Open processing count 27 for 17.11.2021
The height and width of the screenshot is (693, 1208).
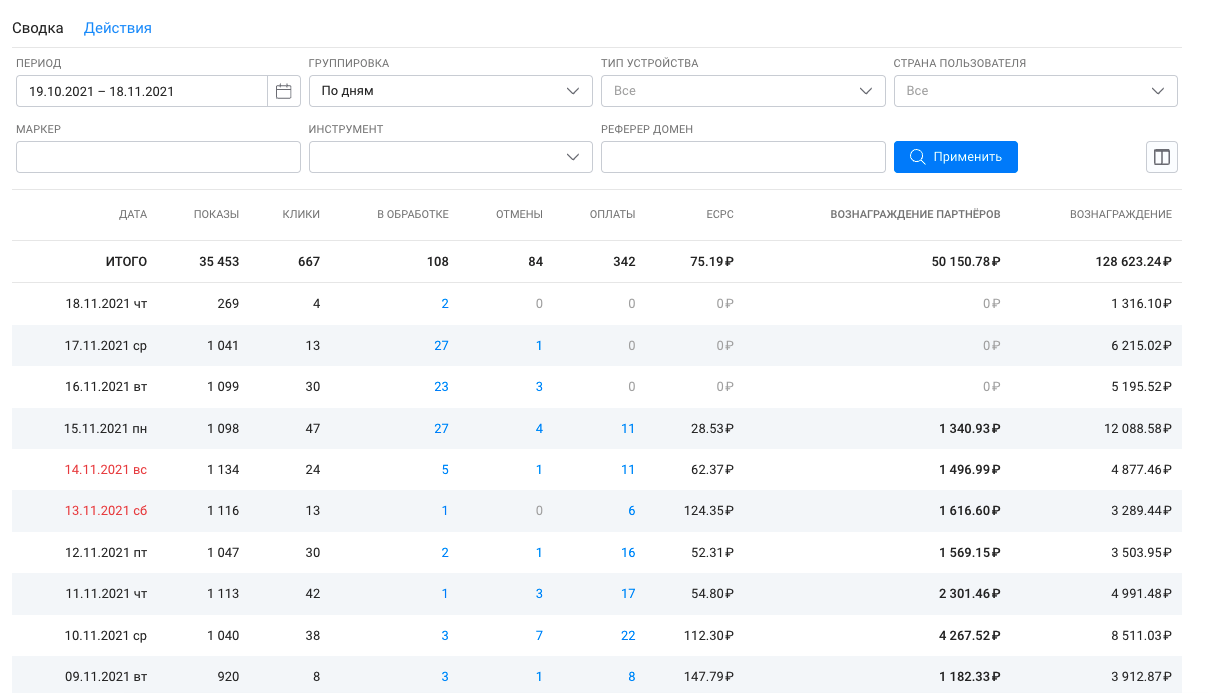click(x=441, y=346)
